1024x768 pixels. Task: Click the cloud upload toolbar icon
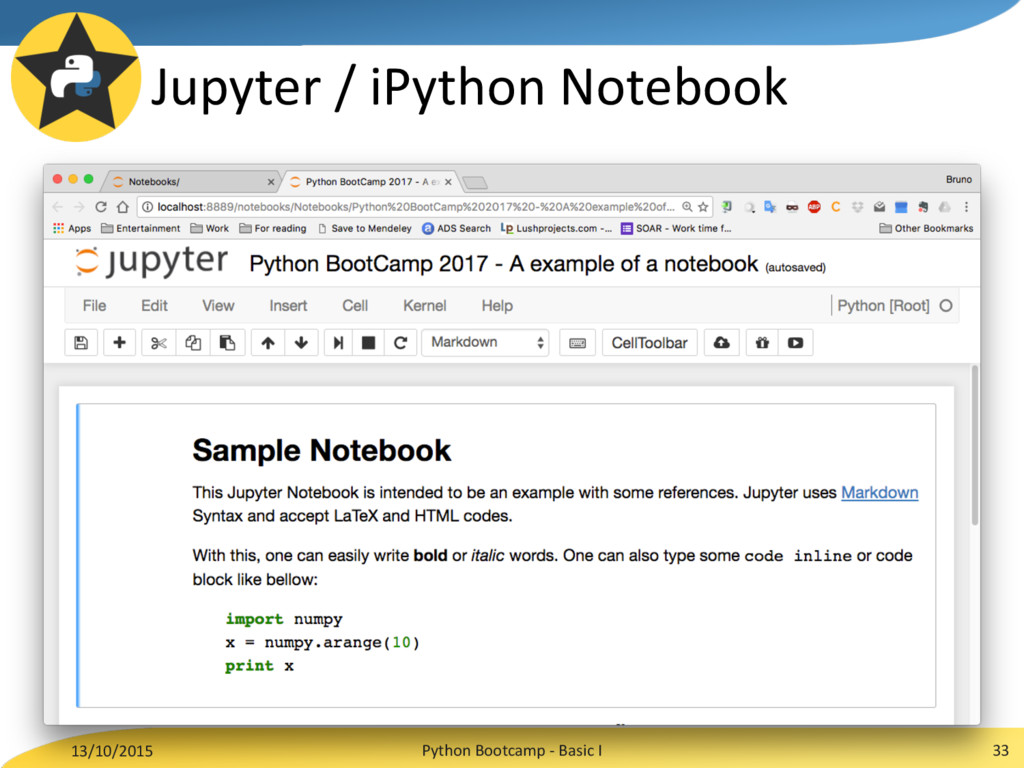(x=721, y=343)
